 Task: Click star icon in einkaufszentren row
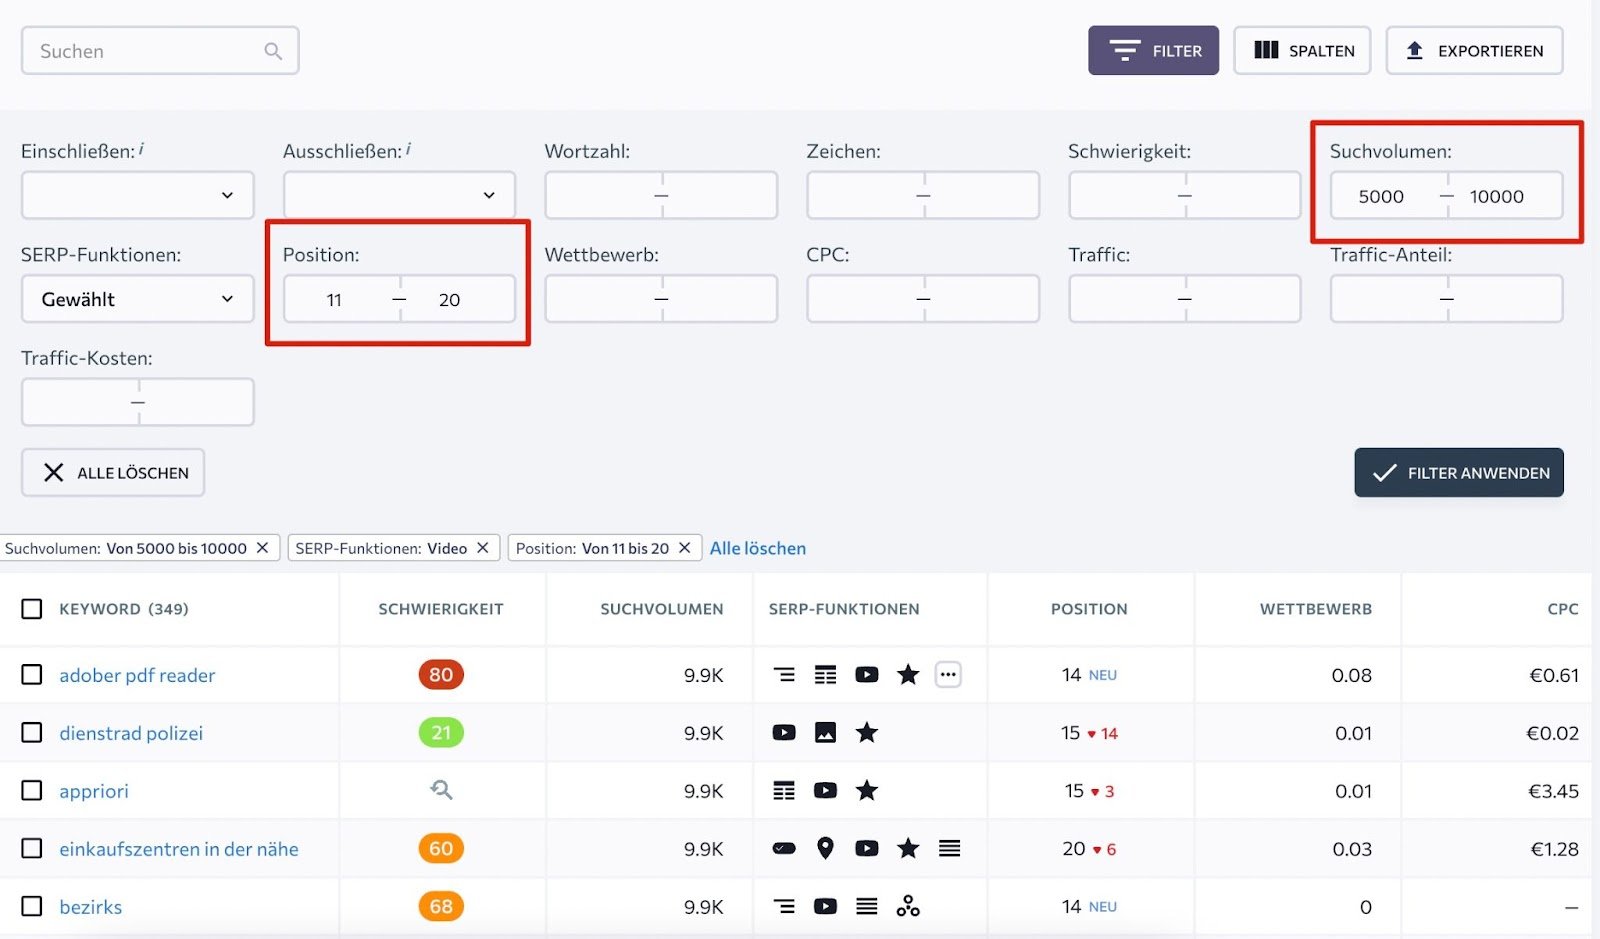point(908,848)
